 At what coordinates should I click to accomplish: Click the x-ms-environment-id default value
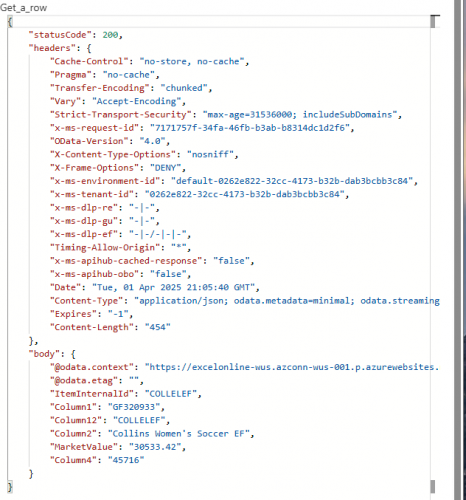point(292,181)
